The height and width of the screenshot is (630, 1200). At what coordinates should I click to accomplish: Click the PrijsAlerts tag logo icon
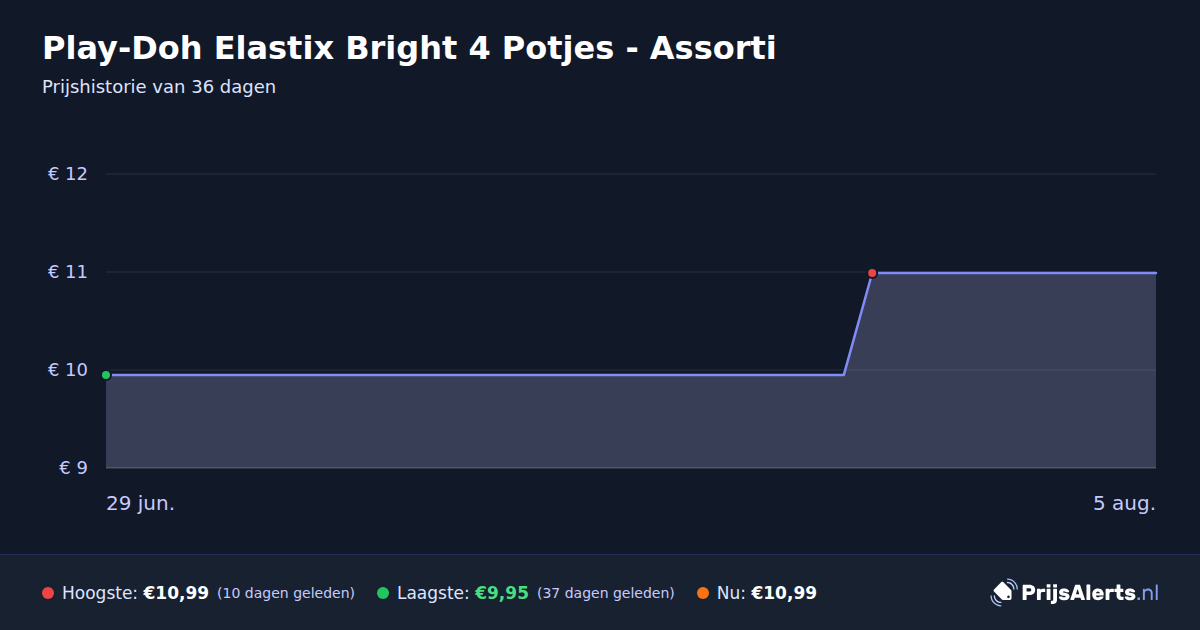tap(1003, 593)
